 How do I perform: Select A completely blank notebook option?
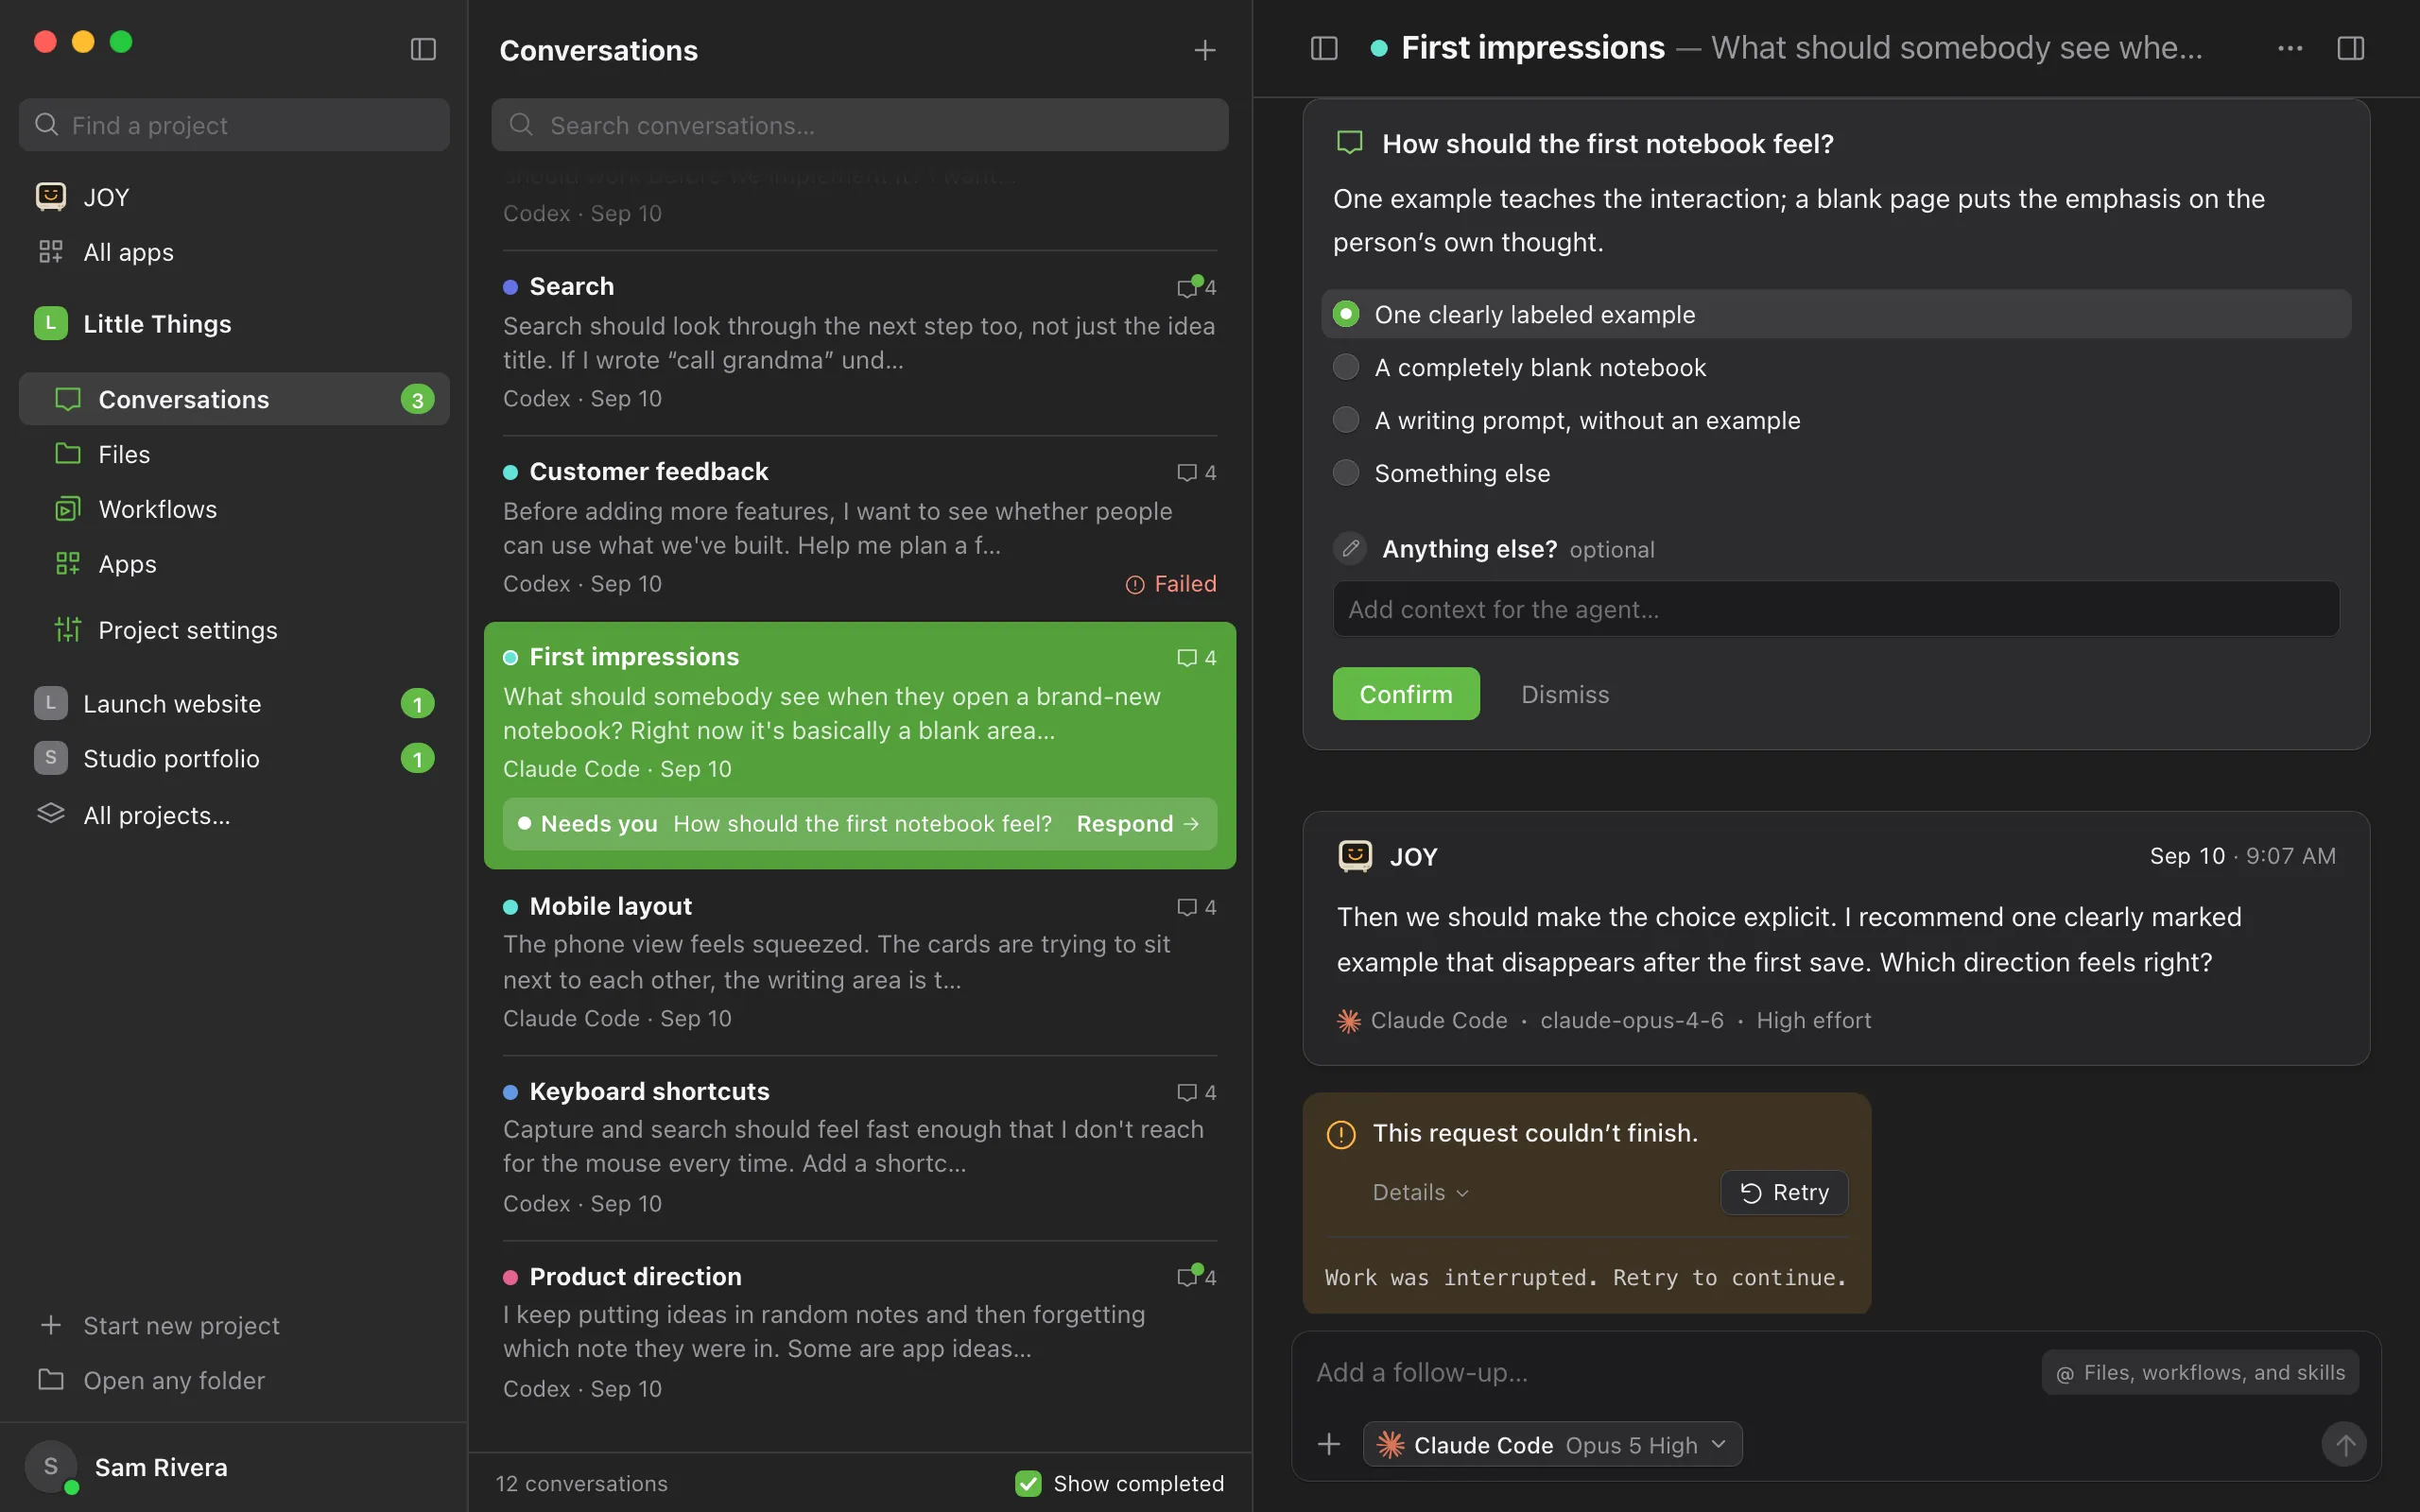pyautogui.click(x=1836, y=367)
